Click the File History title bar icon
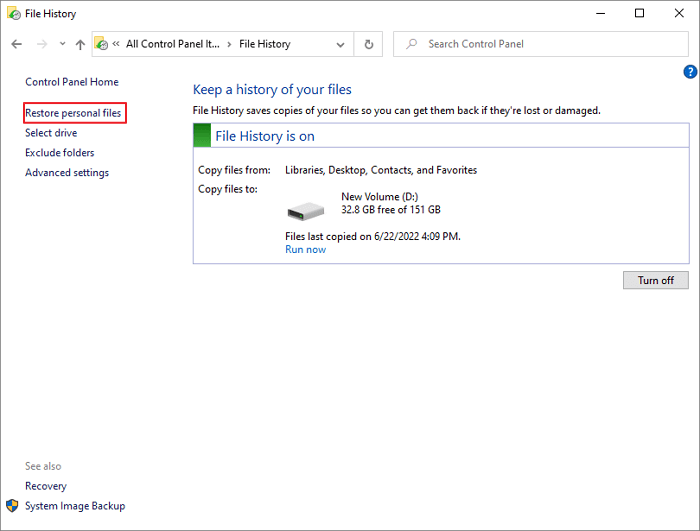 click(x=13, y=14)
